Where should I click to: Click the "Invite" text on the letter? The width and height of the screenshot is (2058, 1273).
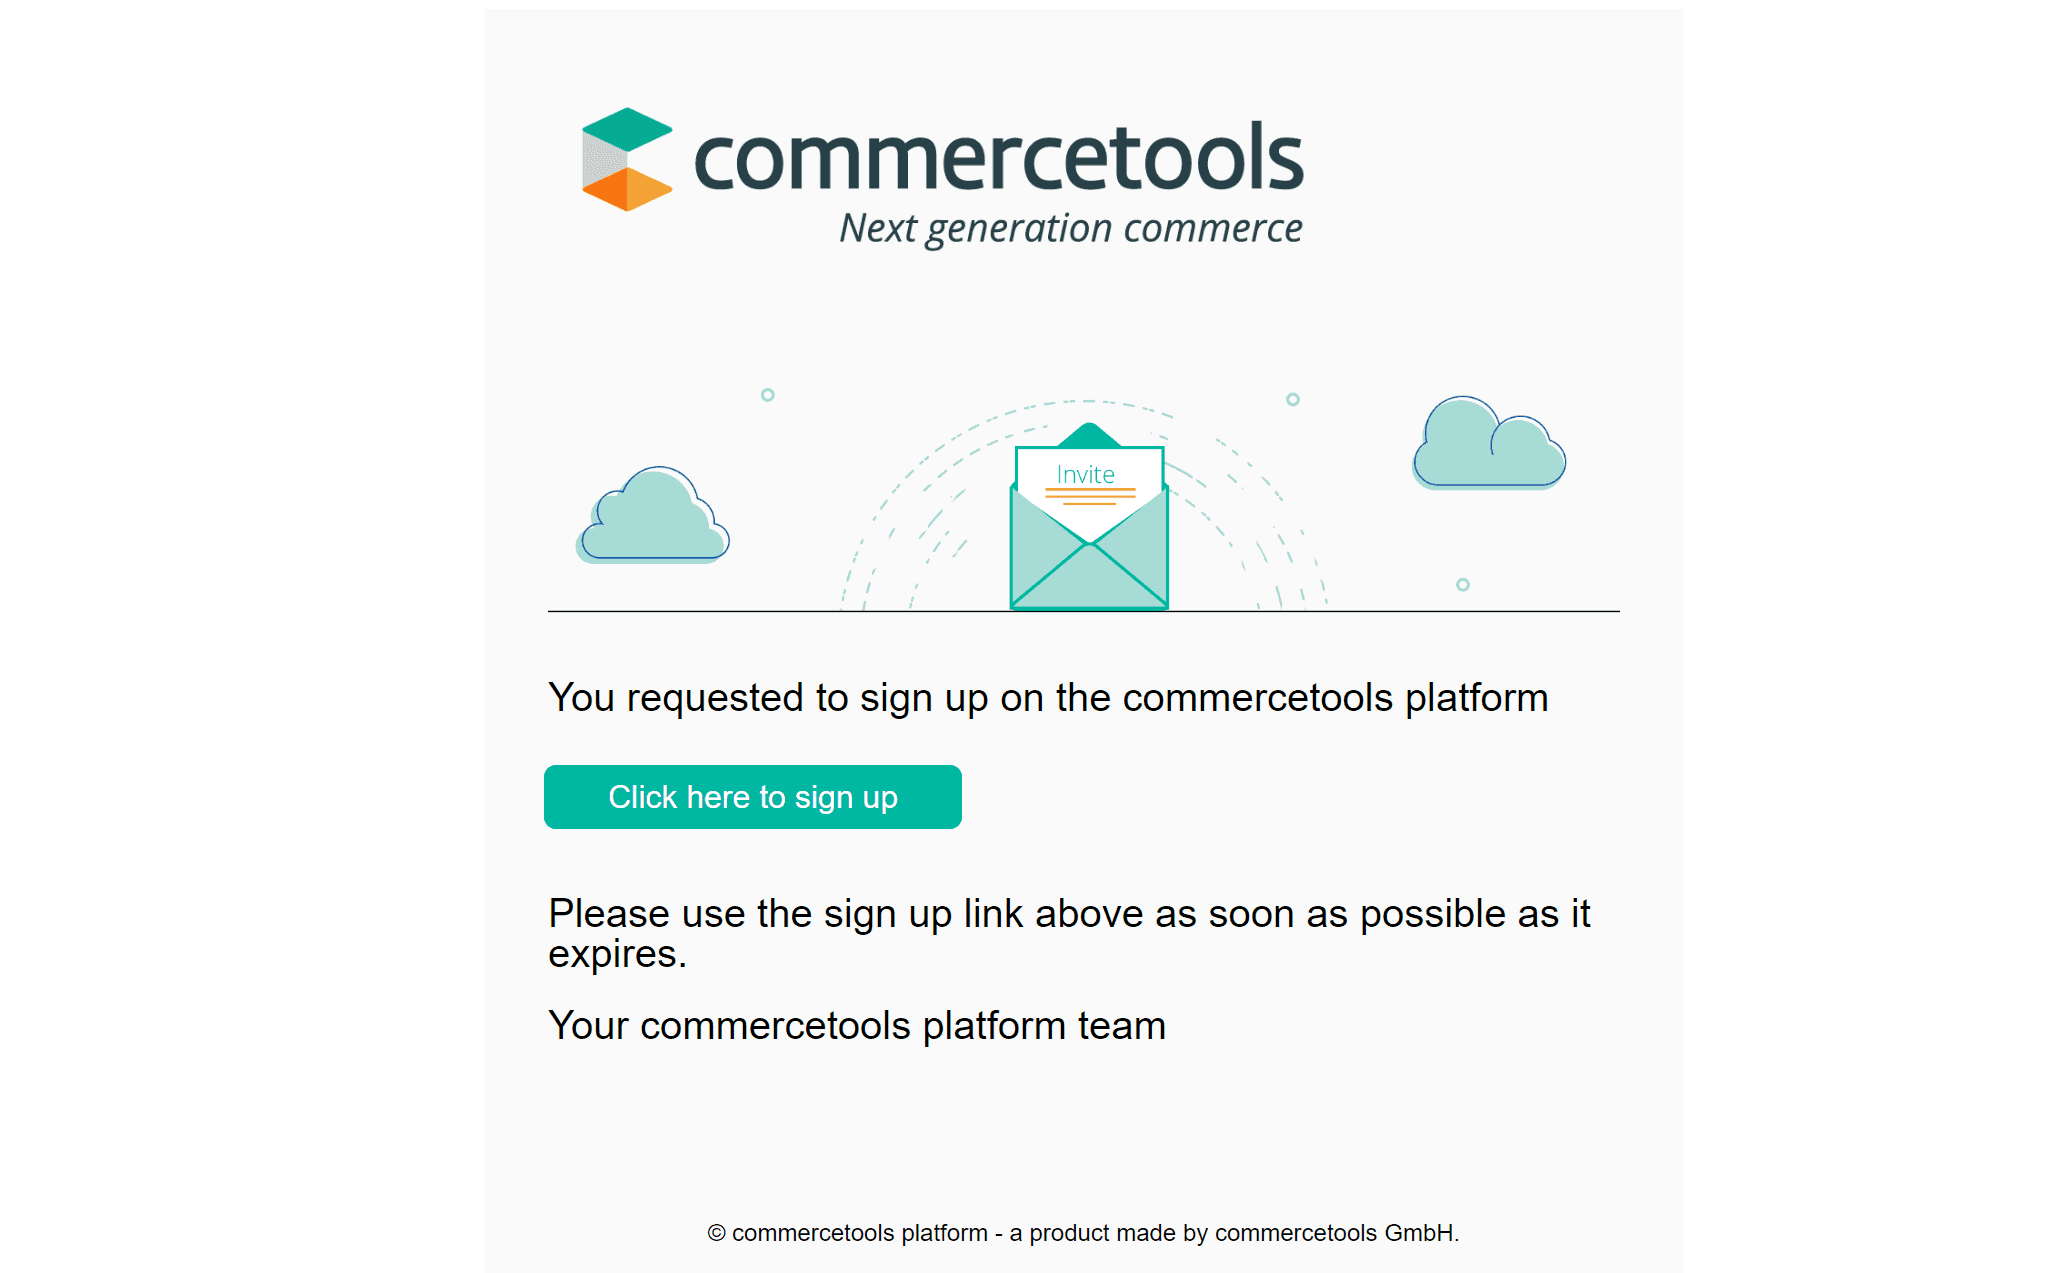coord(1086,474)
